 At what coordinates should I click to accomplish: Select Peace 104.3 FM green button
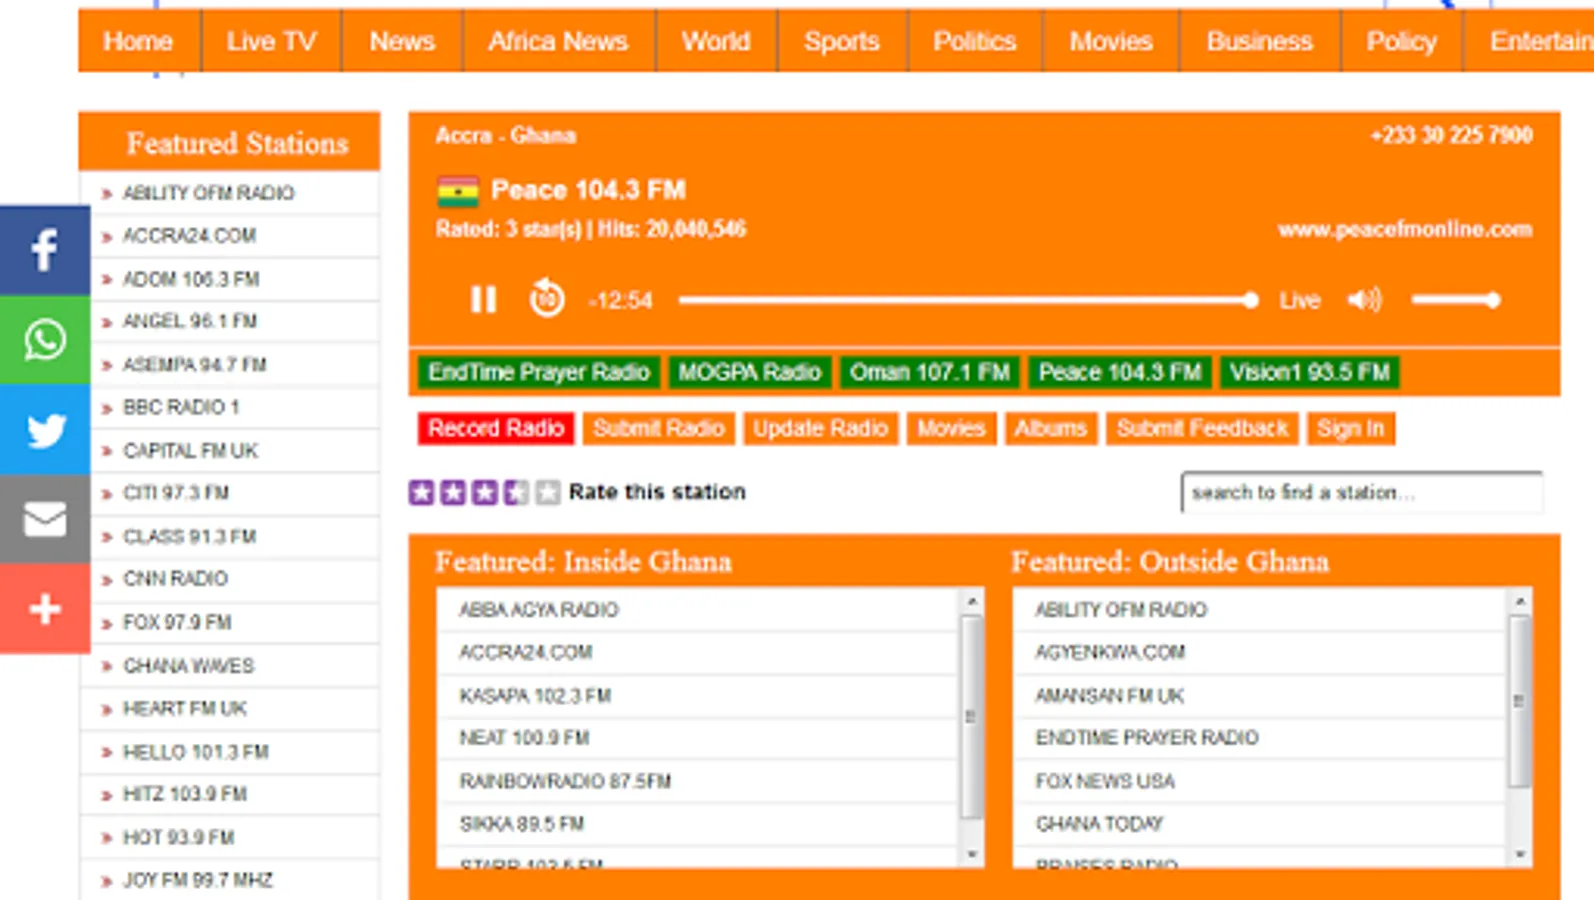[1120, 372]
